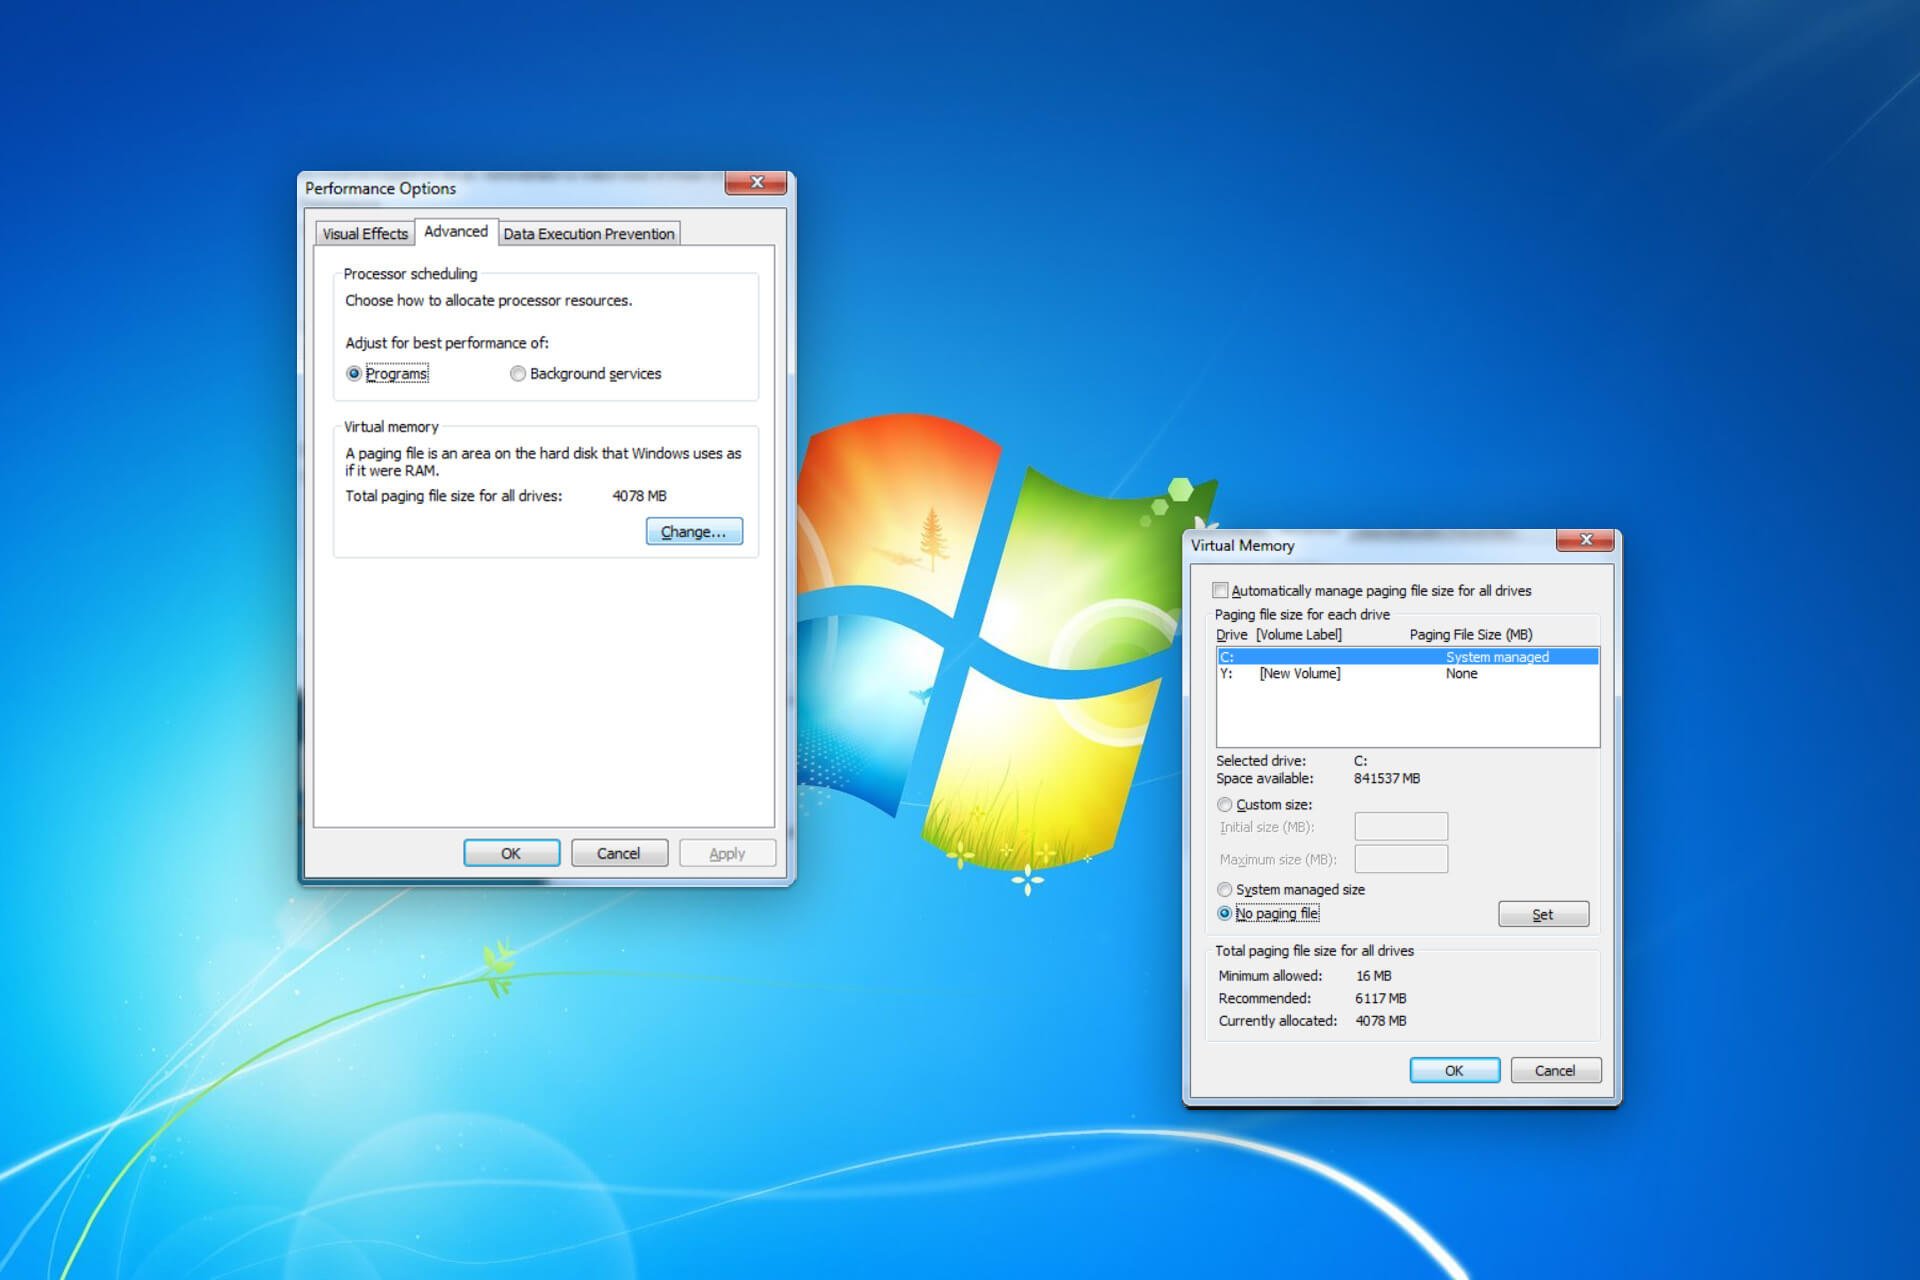Click the Initial size (MB) field
The width and height of the screenshot is (1920, 1280).
[x=1401, y=826]
